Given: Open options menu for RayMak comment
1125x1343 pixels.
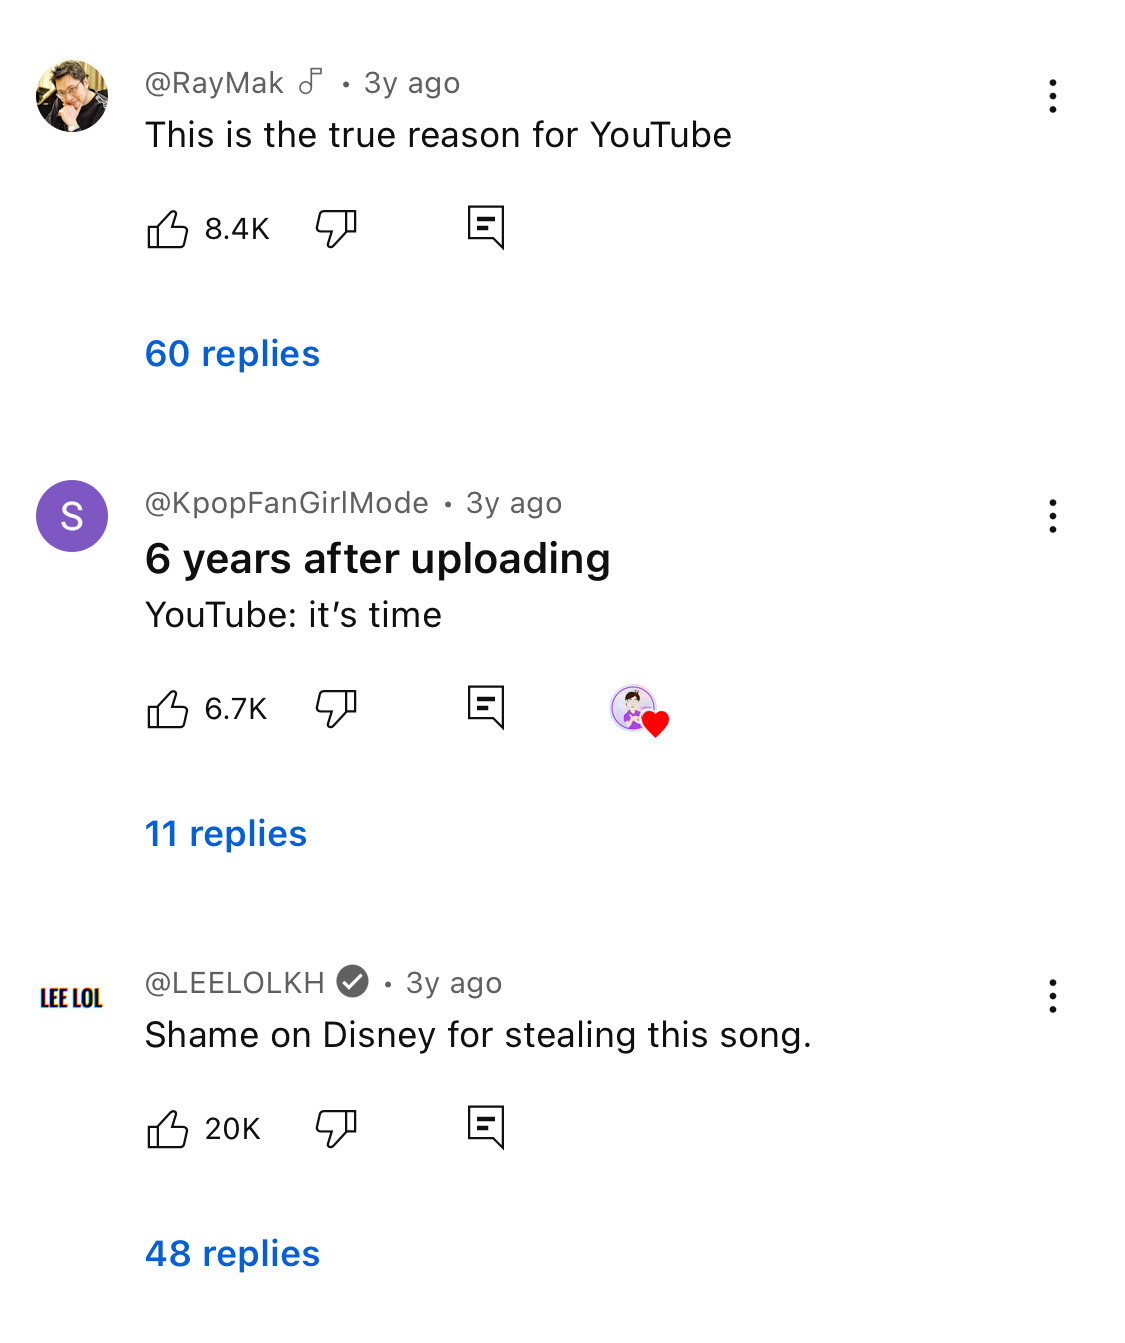Looking at the screenshot, I should pos(1052,96).
